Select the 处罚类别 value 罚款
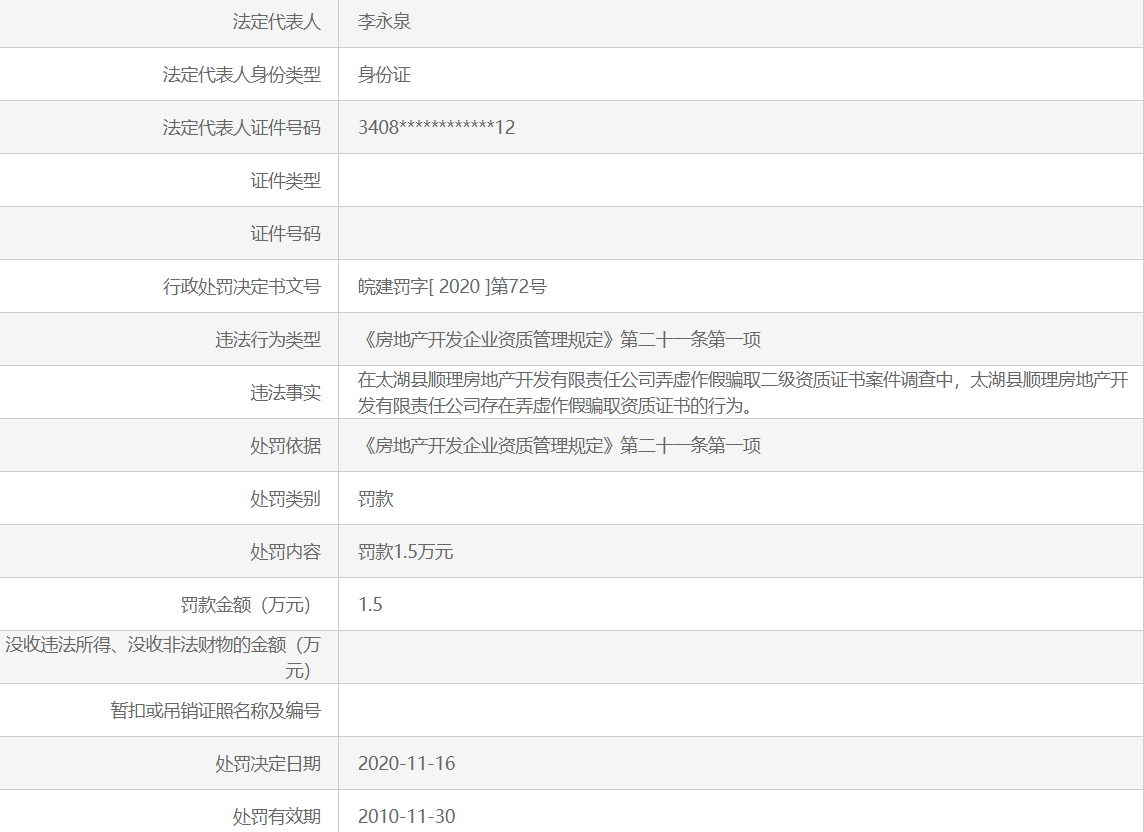The image size is (1144, 832). click(x=376, y=499)
